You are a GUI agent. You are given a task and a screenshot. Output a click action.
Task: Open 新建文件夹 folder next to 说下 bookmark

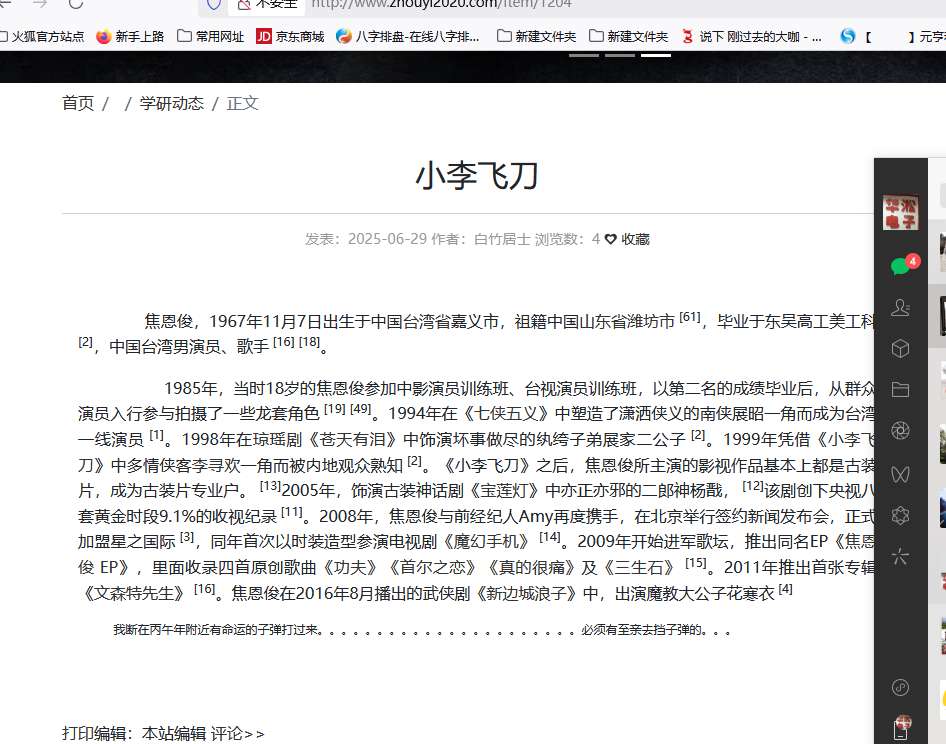[x=628, y=37]
